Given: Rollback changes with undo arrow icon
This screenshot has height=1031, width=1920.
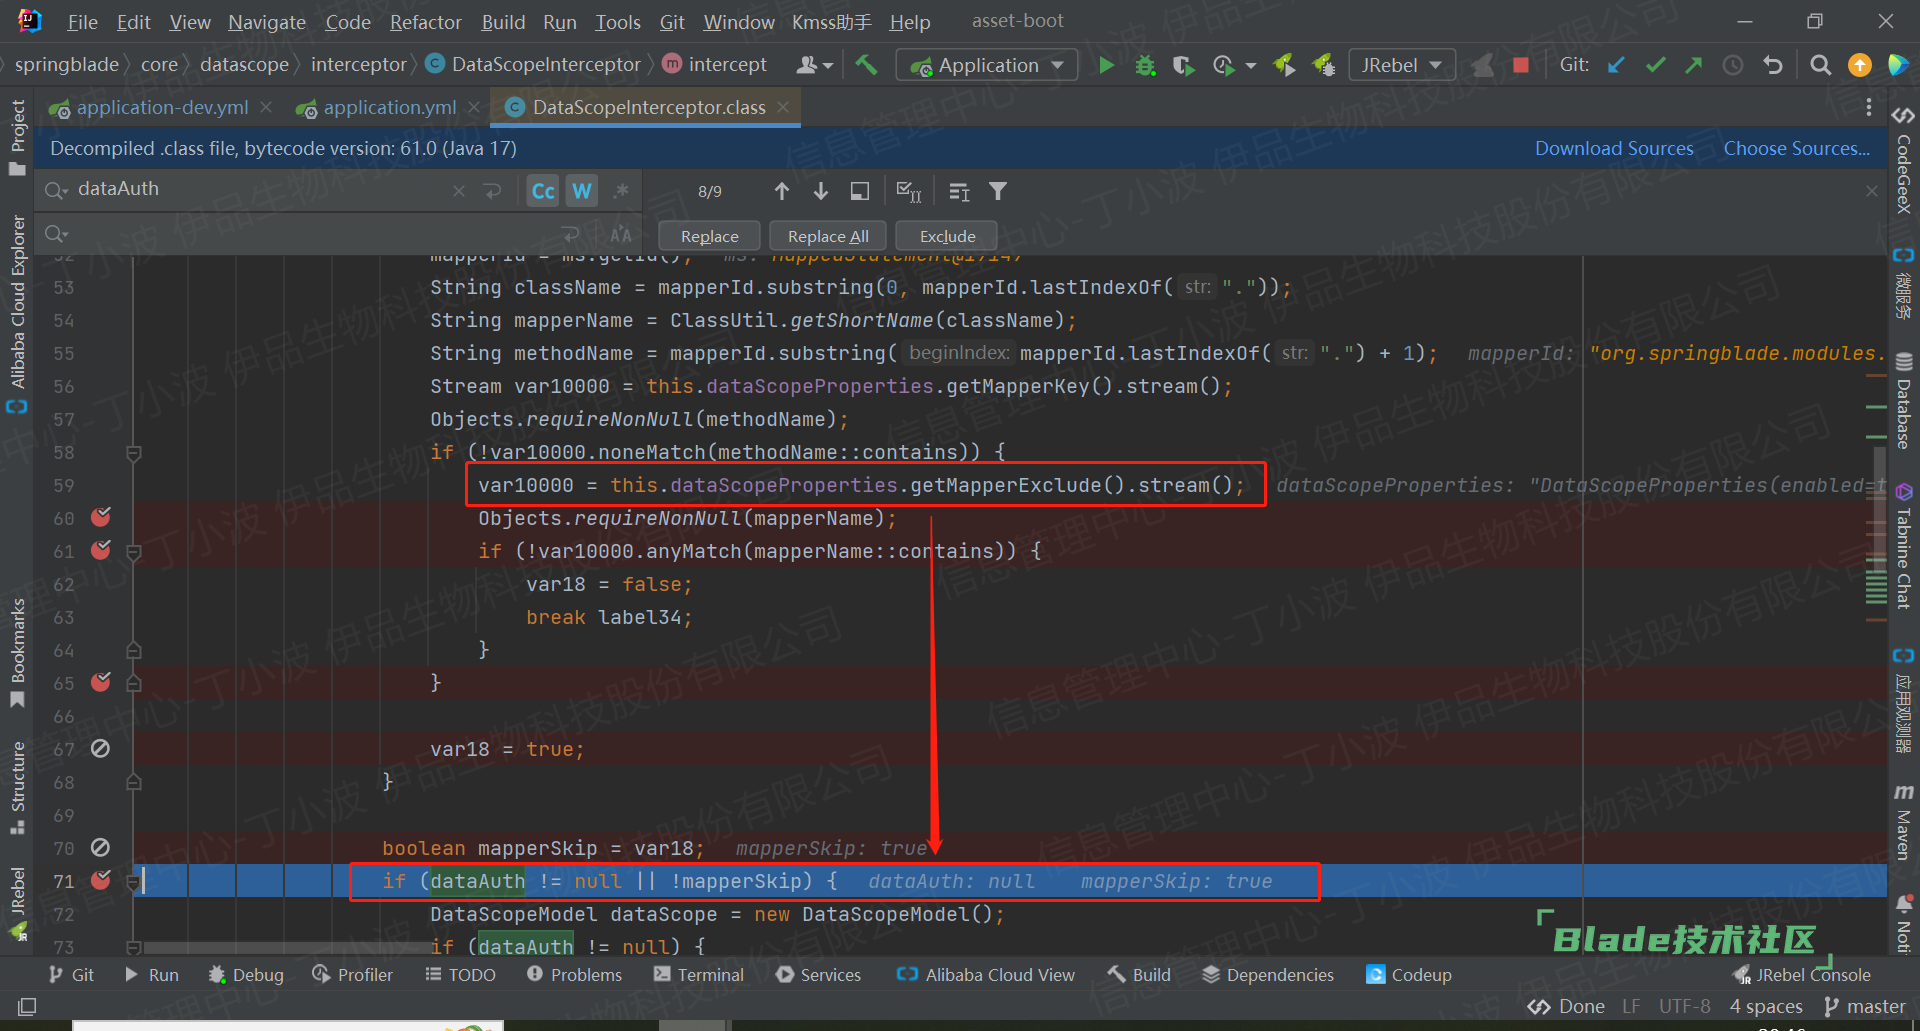Looking at the screenshot, I should (1773, 65).
